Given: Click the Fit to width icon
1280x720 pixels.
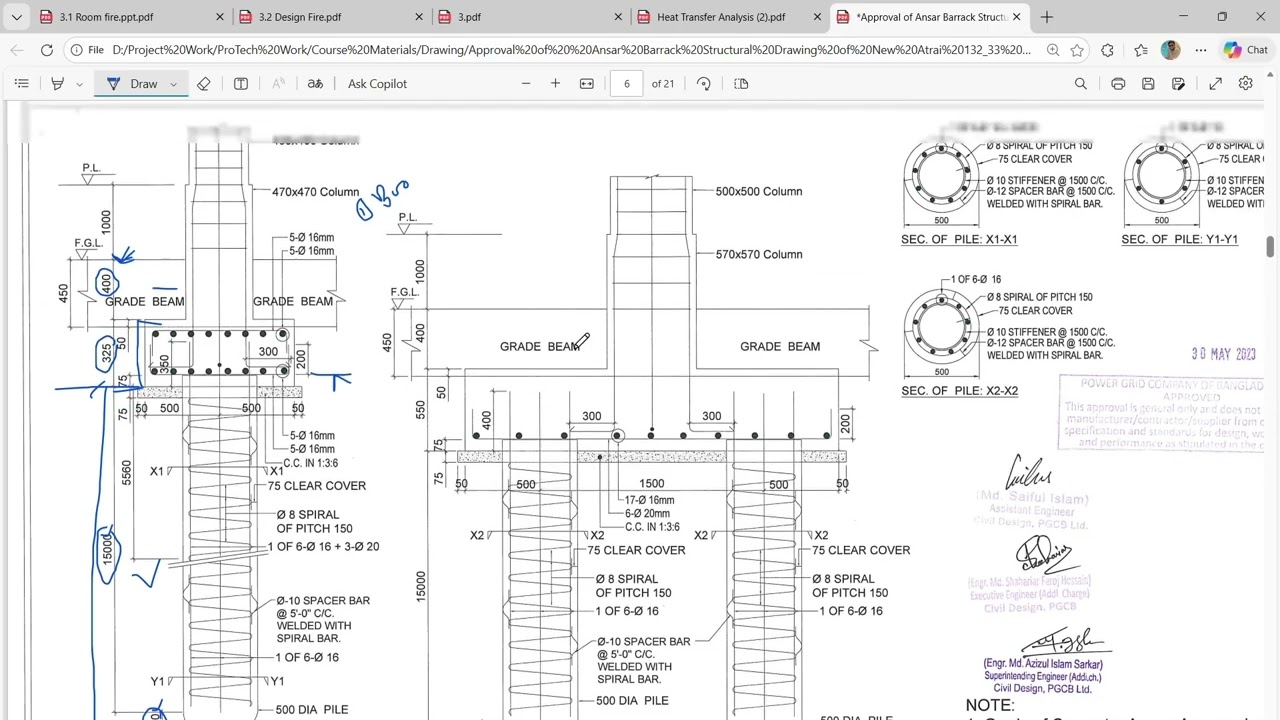Looking at the screenshot, I should (587, 84).
